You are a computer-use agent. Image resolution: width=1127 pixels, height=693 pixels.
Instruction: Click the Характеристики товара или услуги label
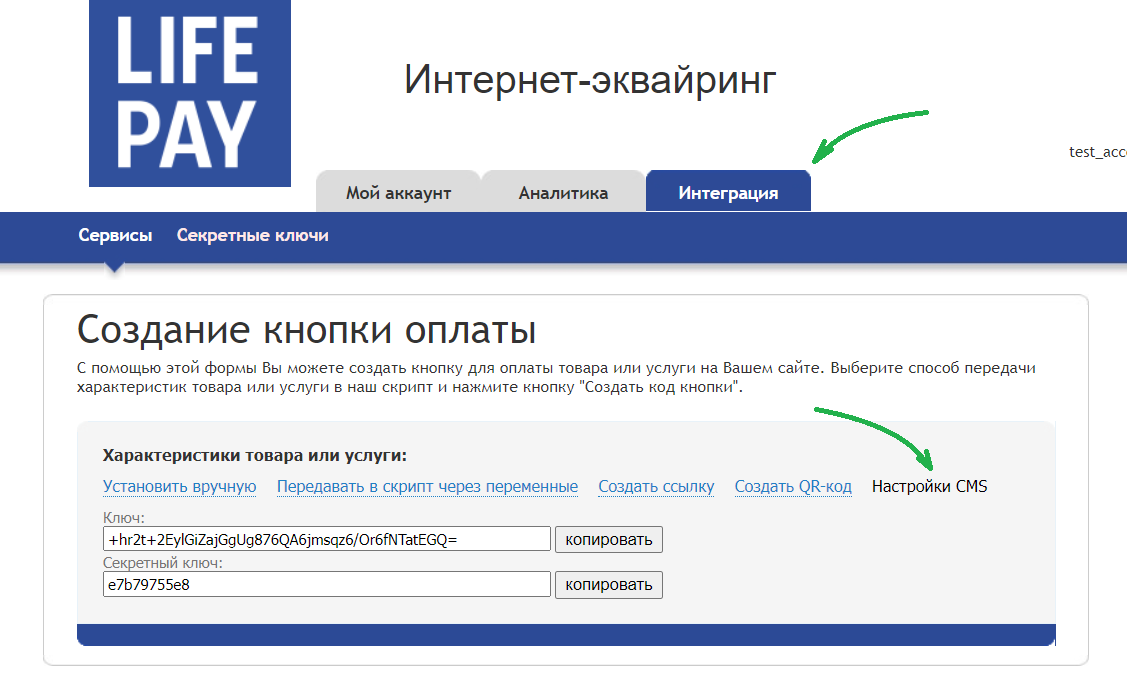254,455
